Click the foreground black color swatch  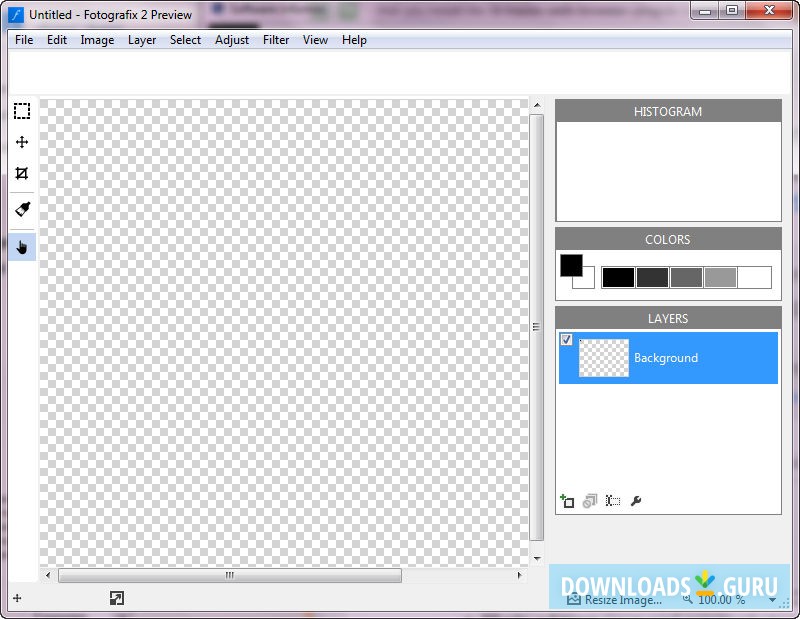[x=571, y=265]
